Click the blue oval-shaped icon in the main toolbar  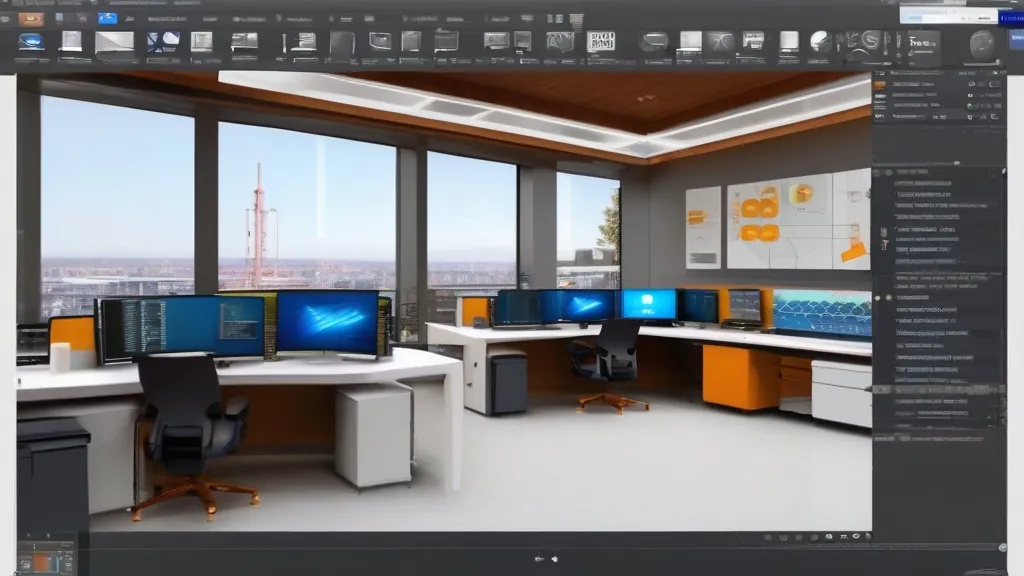pos(31,42)
